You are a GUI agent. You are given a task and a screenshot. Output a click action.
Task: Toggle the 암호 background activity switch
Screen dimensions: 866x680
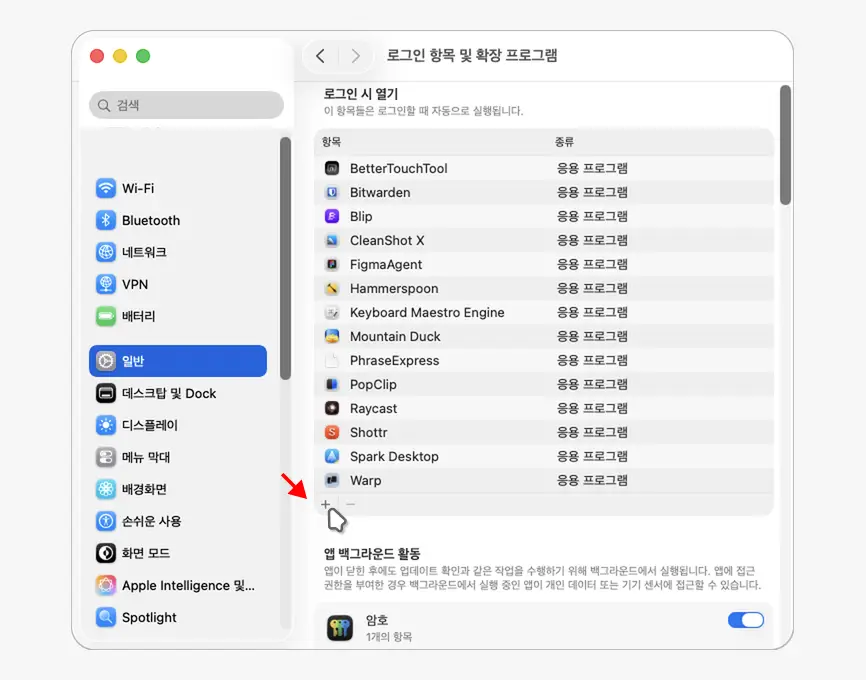746,620
